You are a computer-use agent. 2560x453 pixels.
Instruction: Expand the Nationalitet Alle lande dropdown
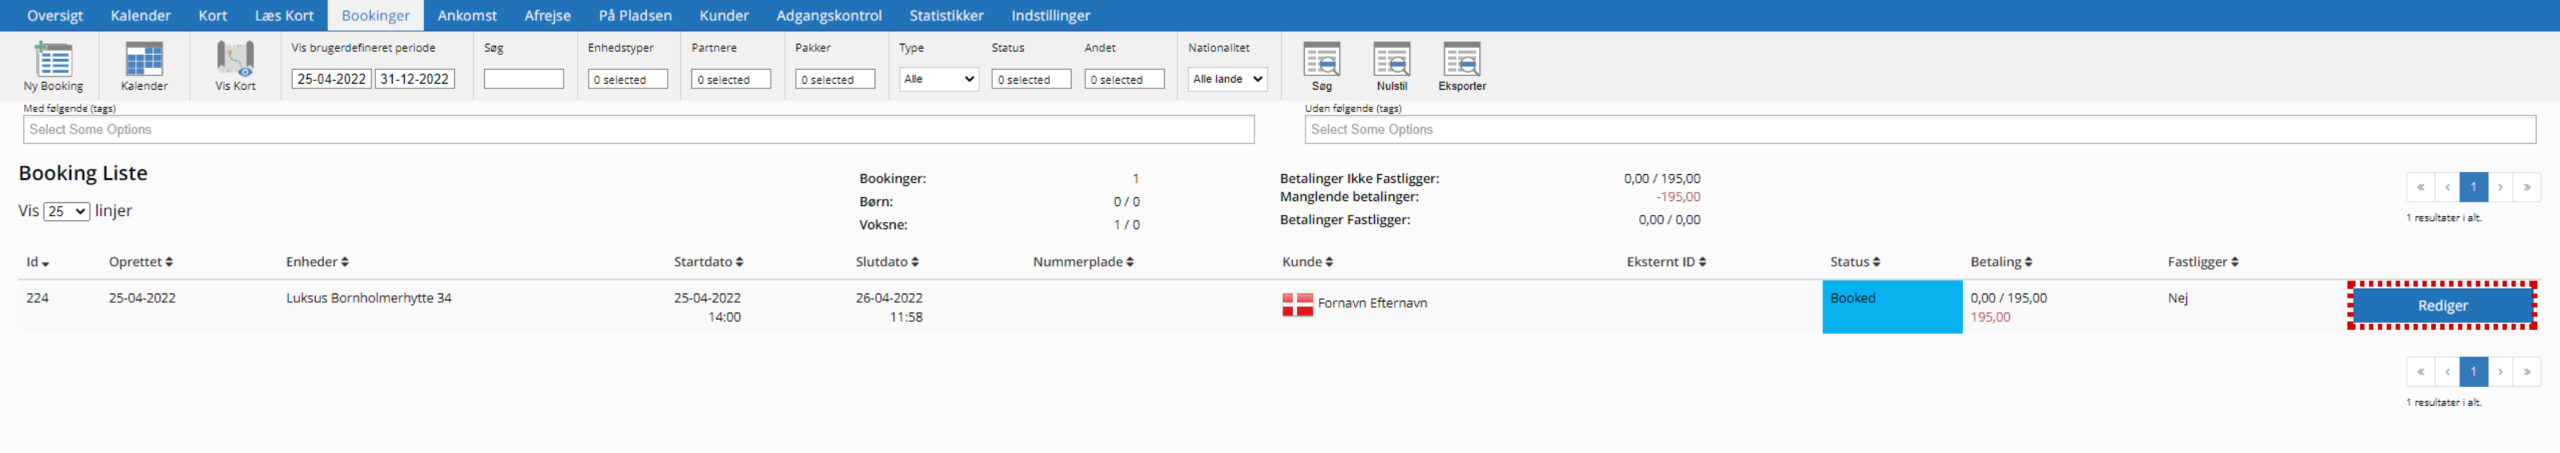point(1227,79)
